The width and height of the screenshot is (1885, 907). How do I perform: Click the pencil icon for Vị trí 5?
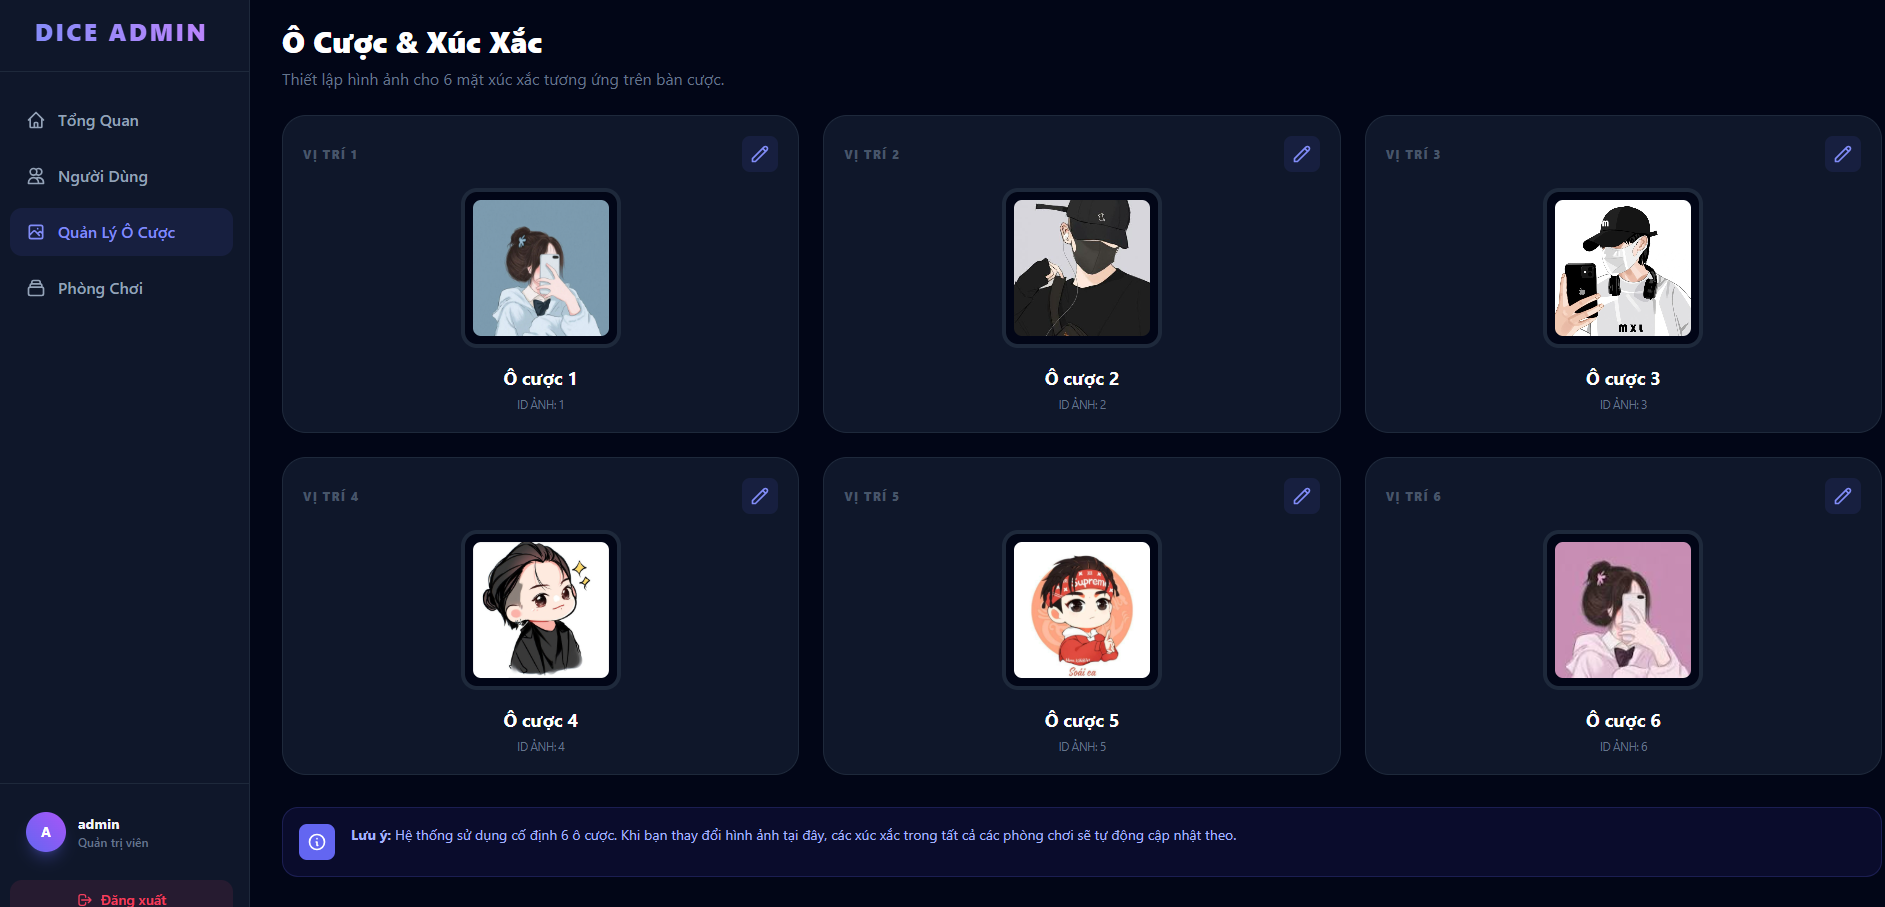1301,496
